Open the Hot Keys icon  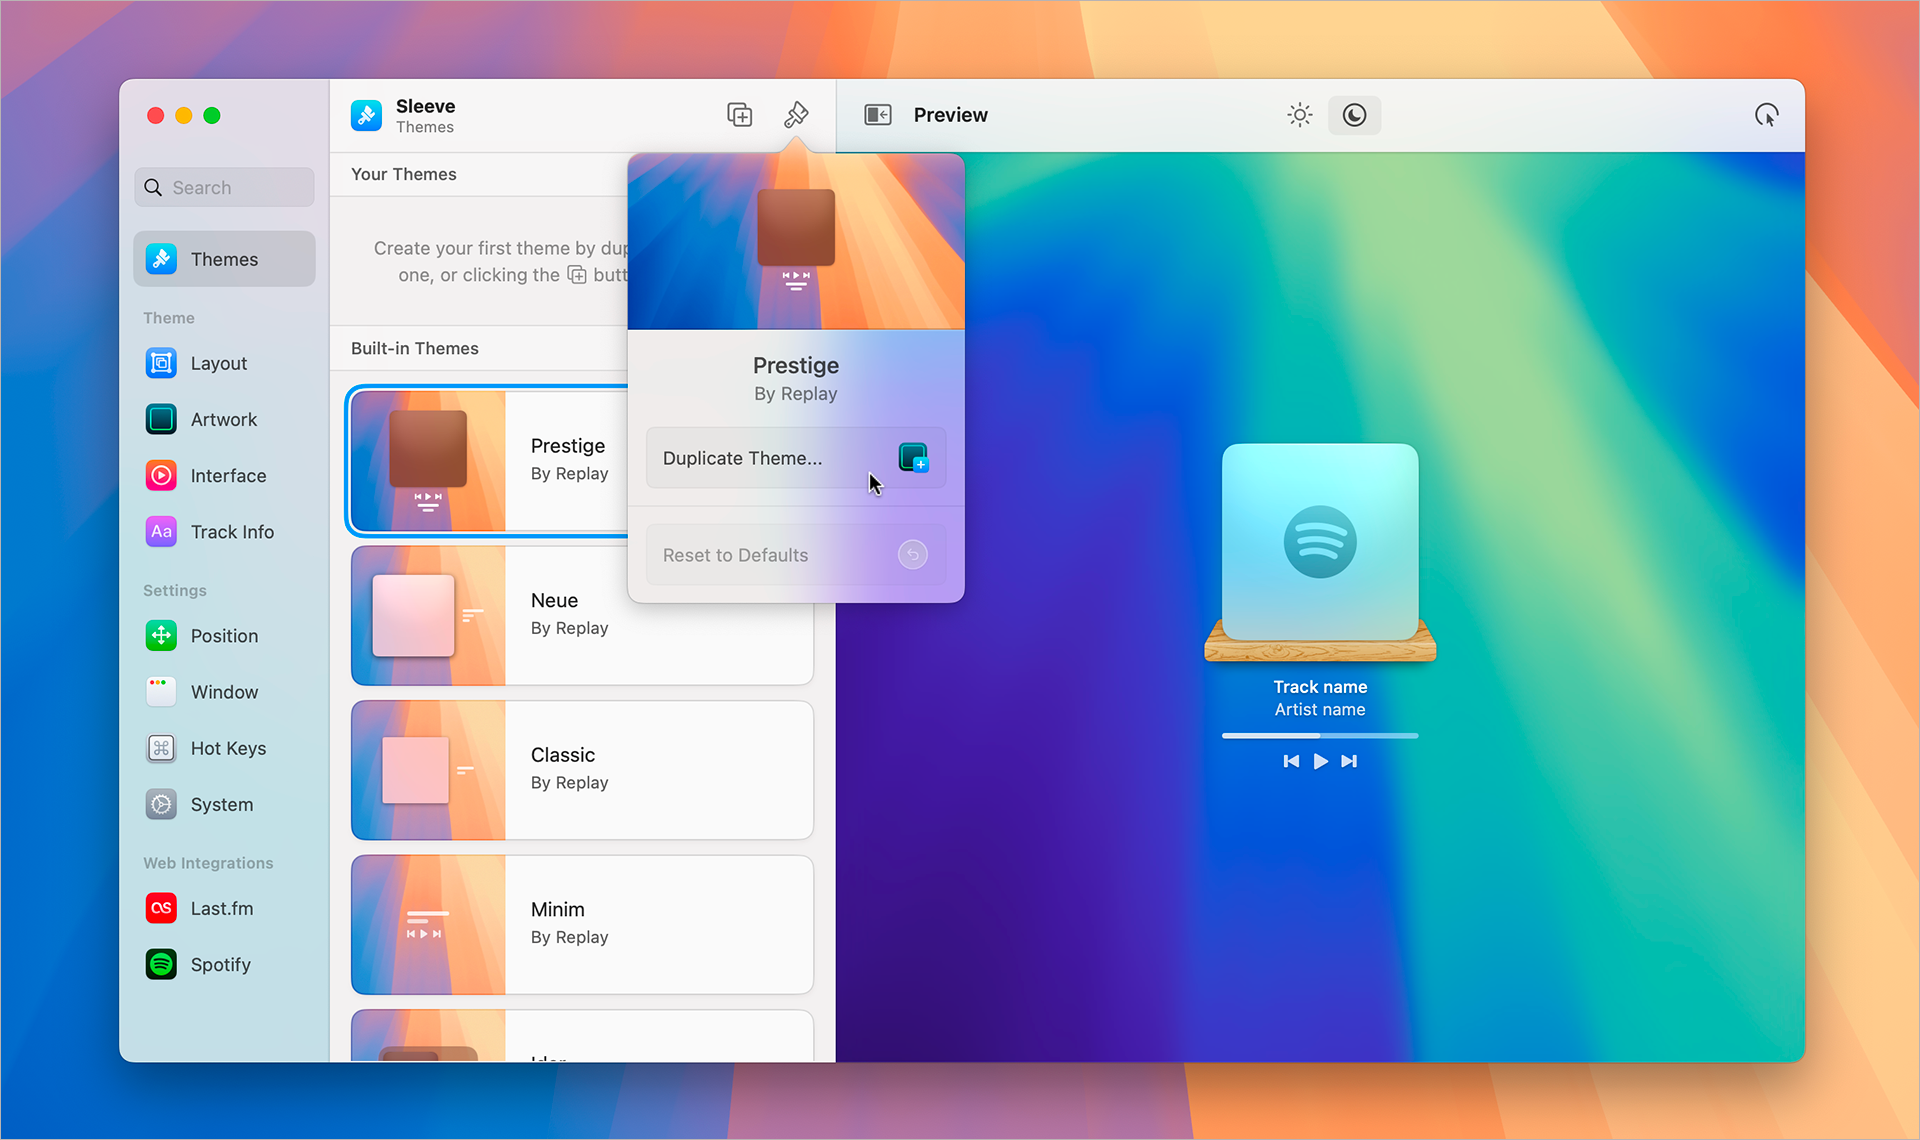point(161,748)
